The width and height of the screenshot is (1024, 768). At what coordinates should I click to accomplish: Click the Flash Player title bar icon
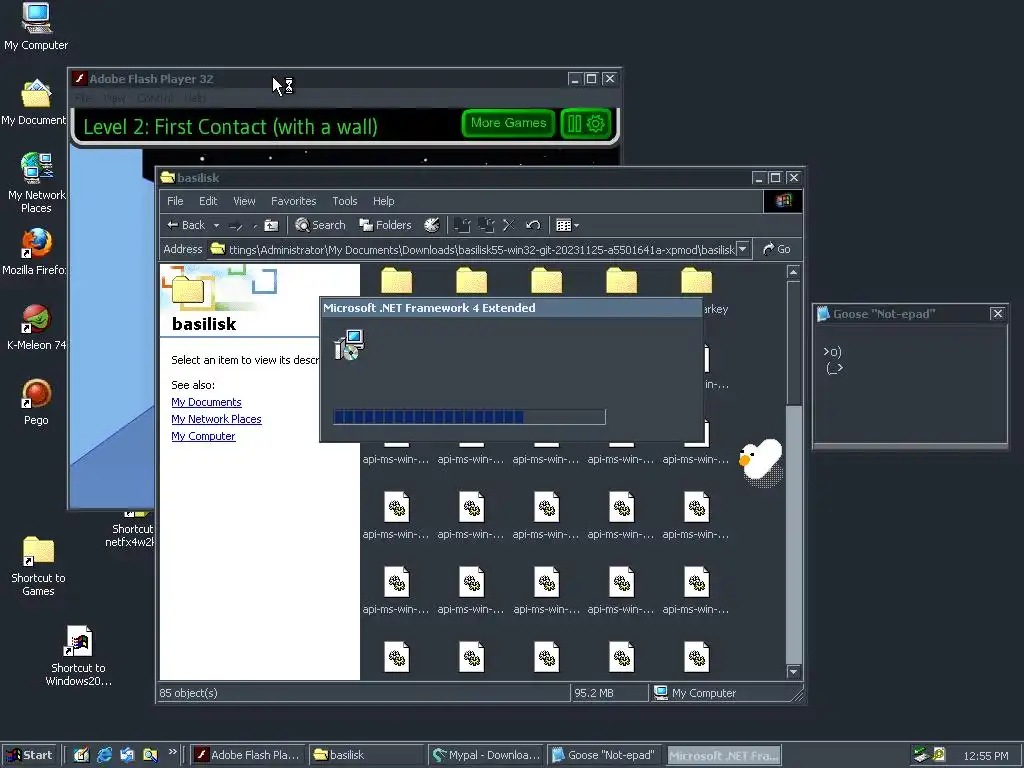point(80,78)
